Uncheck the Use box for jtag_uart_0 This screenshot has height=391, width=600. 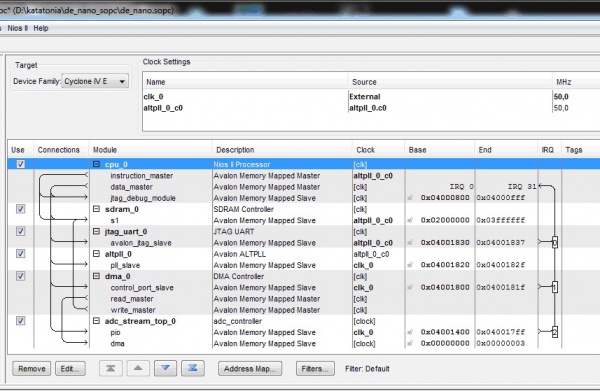coord(21,231)
